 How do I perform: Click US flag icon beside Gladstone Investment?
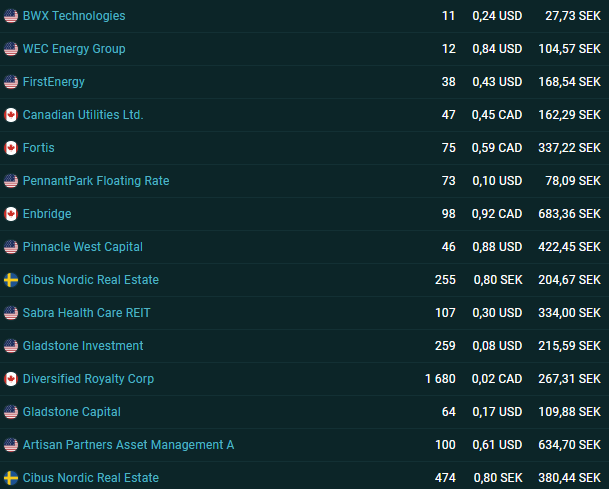[11, 346]
